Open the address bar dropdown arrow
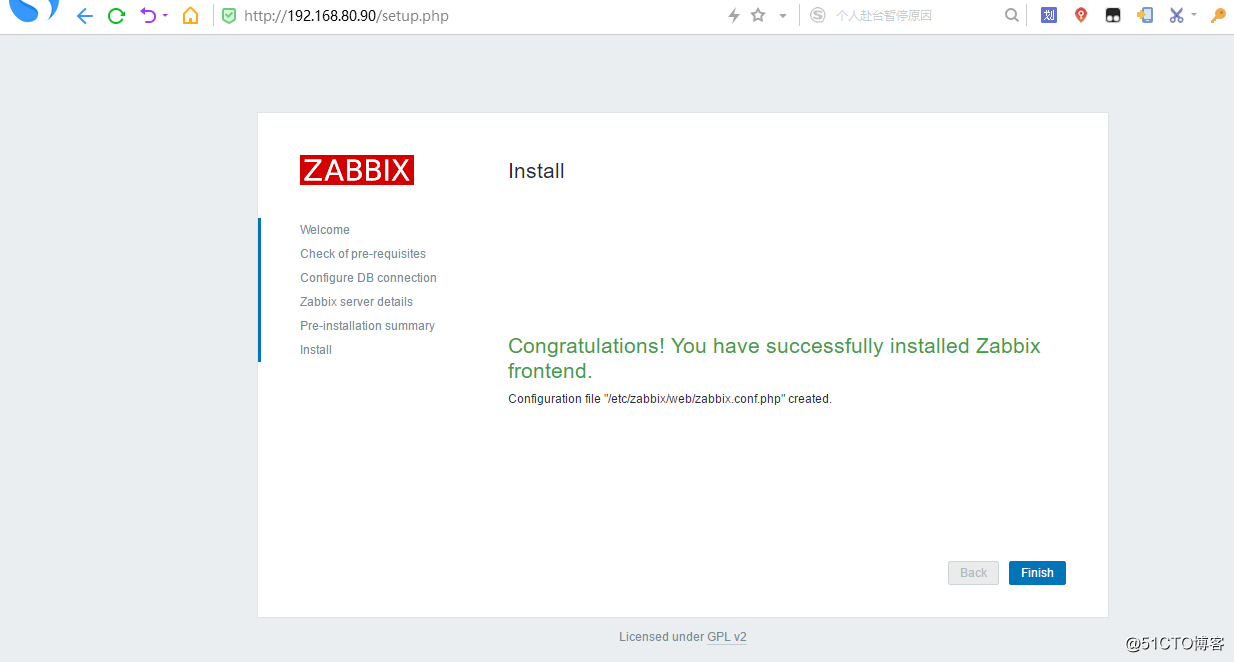The image size is (1234, 662). 782,16
